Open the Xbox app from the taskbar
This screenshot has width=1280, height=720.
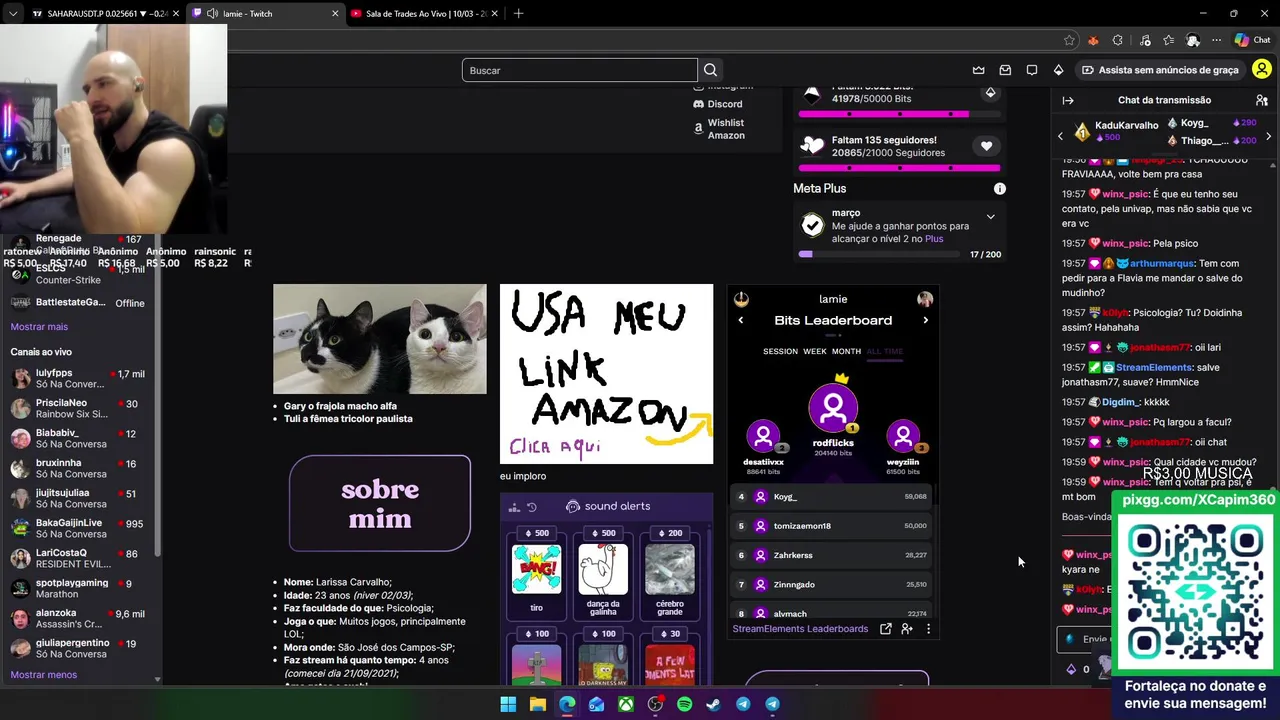[625, 704]
